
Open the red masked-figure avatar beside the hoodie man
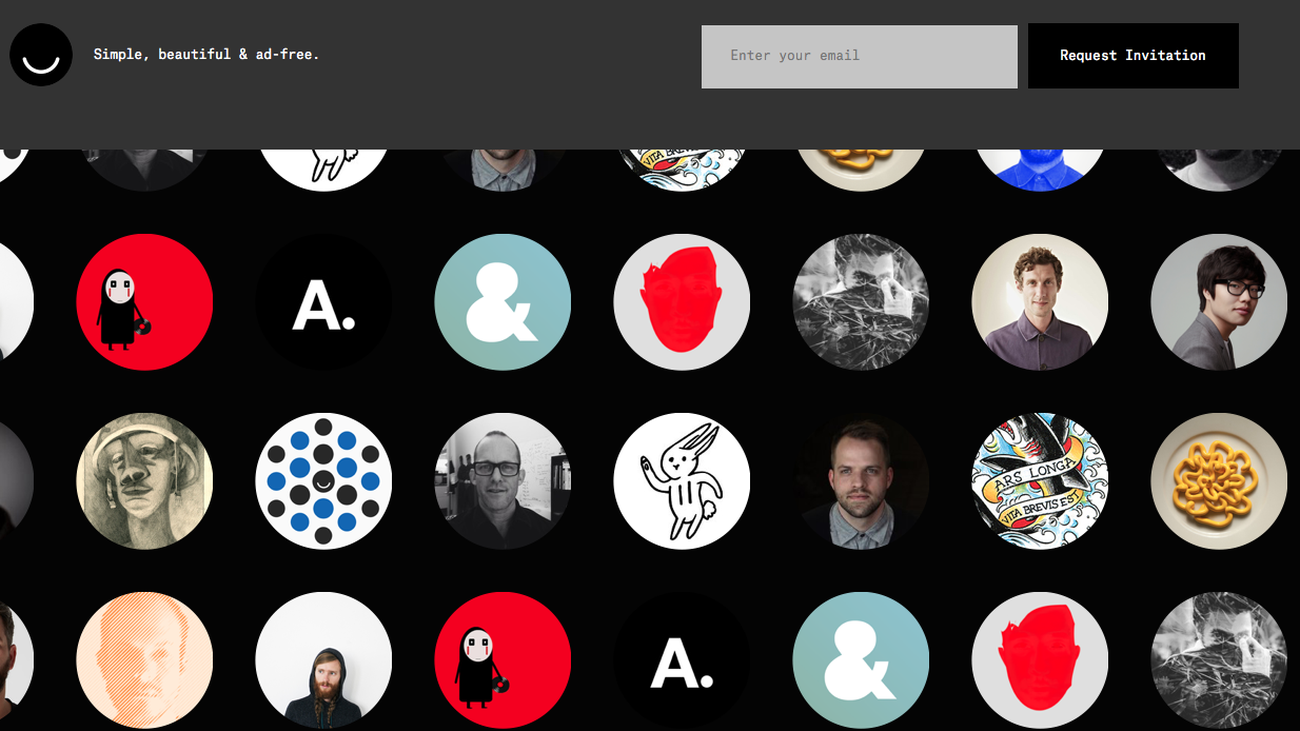click(x=502, y=660)
